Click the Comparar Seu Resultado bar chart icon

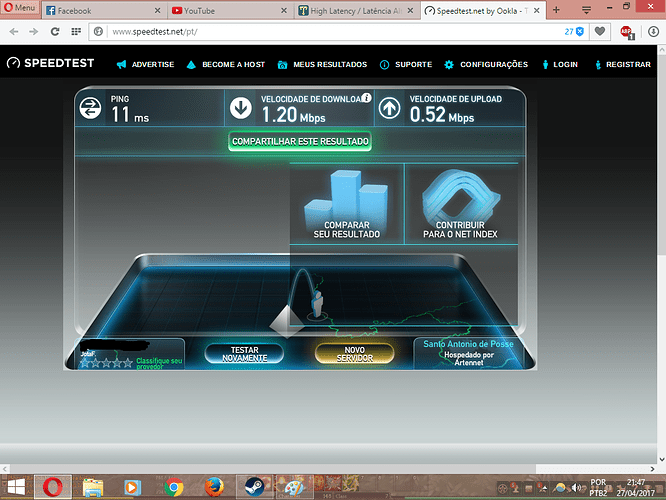click(347, 196)
